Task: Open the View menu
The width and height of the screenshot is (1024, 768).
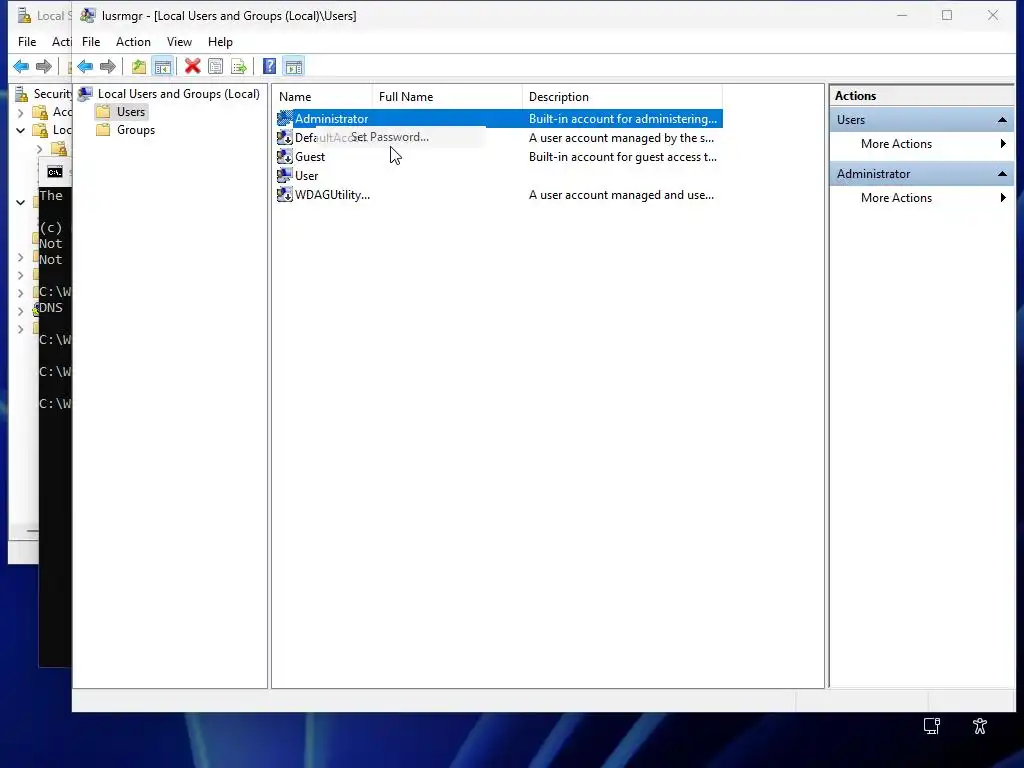Action: click(x=179, y=42)
